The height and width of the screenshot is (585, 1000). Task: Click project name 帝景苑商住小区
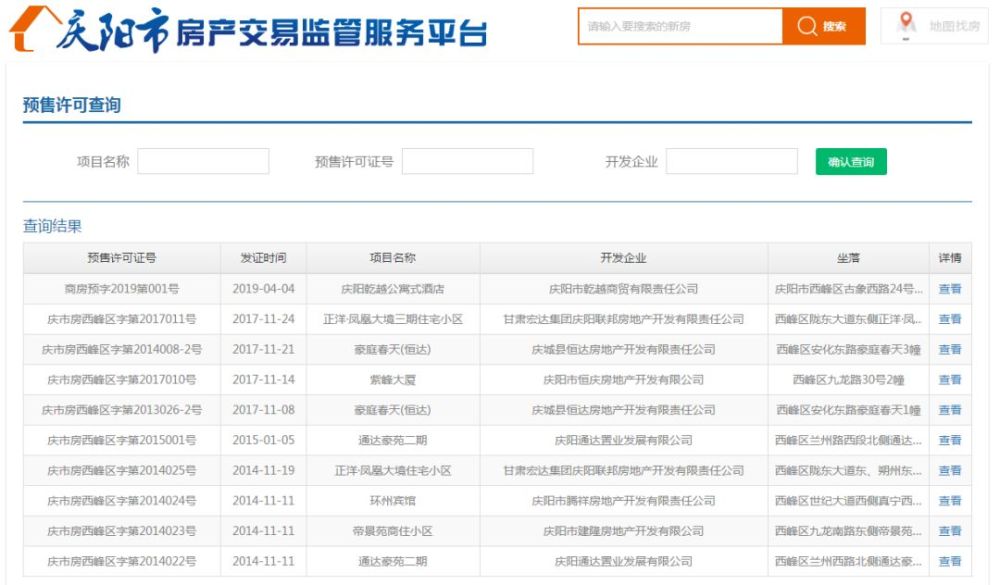(x=393, y=531)
